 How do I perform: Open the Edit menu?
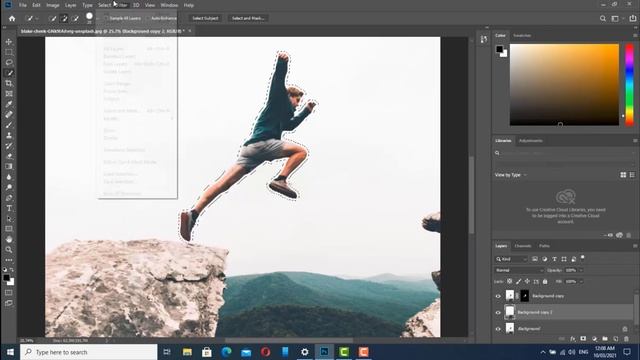(36, 5)
